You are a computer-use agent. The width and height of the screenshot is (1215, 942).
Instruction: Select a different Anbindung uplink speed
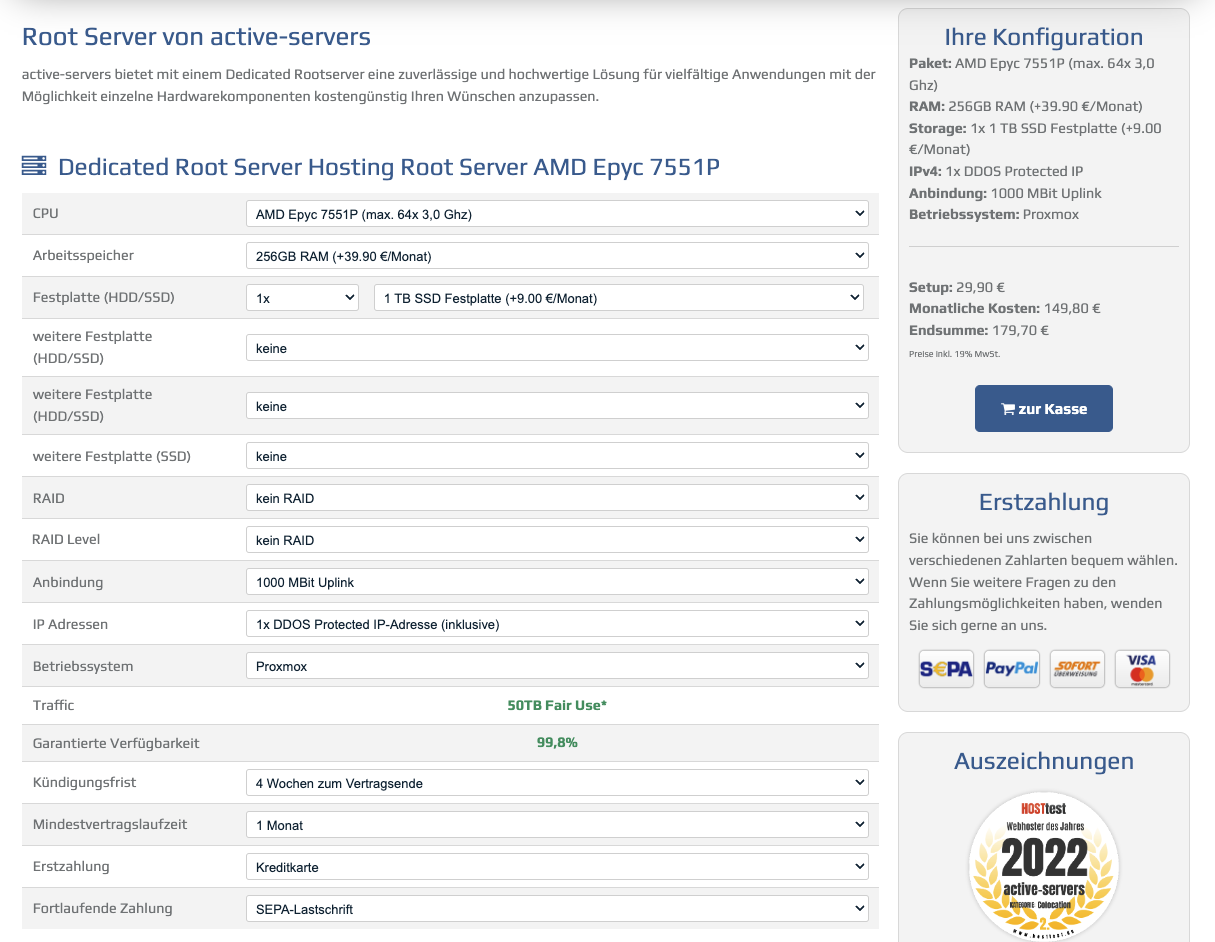[557, 582]
